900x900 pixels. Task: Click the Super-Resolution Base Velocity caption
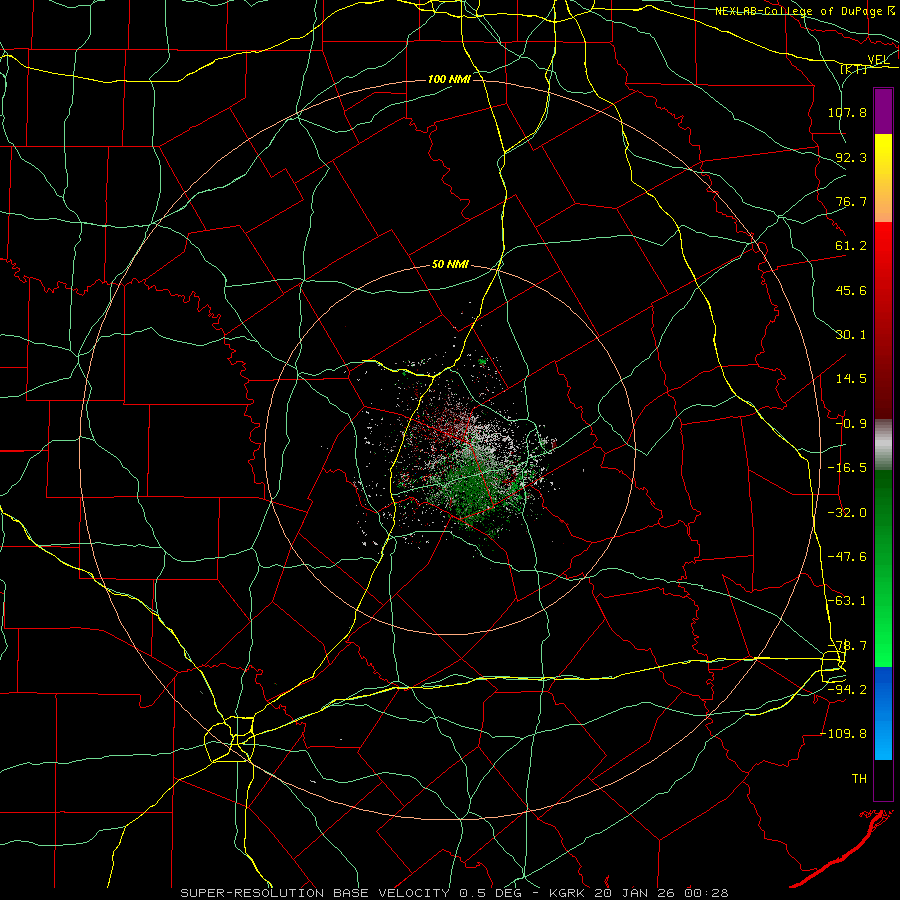[x=455, y=893]
